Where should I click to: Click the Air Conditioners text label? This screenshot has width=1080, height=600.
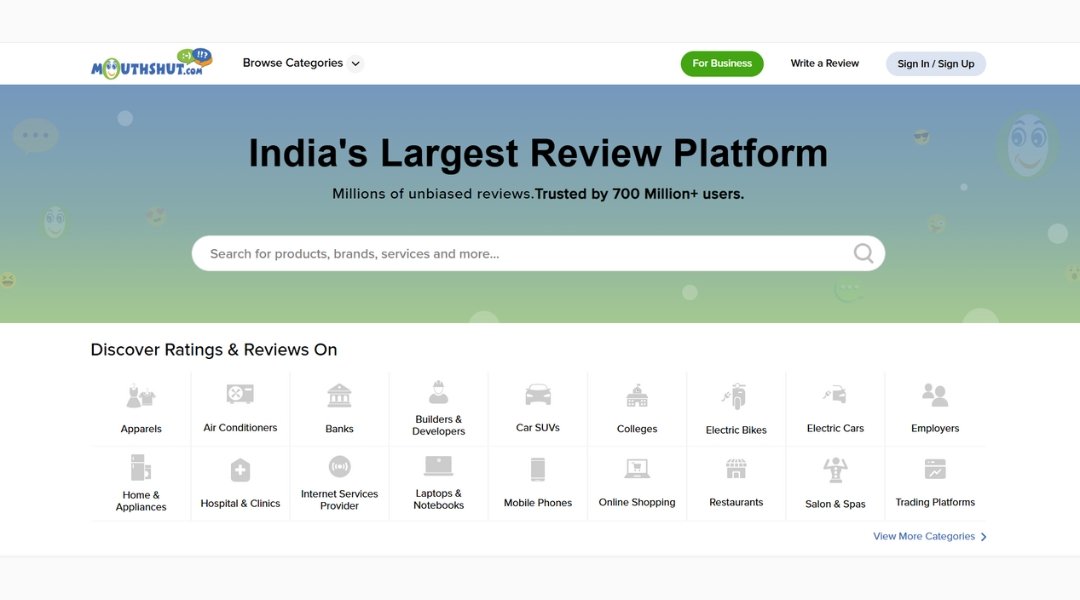(x=240, y=428)
